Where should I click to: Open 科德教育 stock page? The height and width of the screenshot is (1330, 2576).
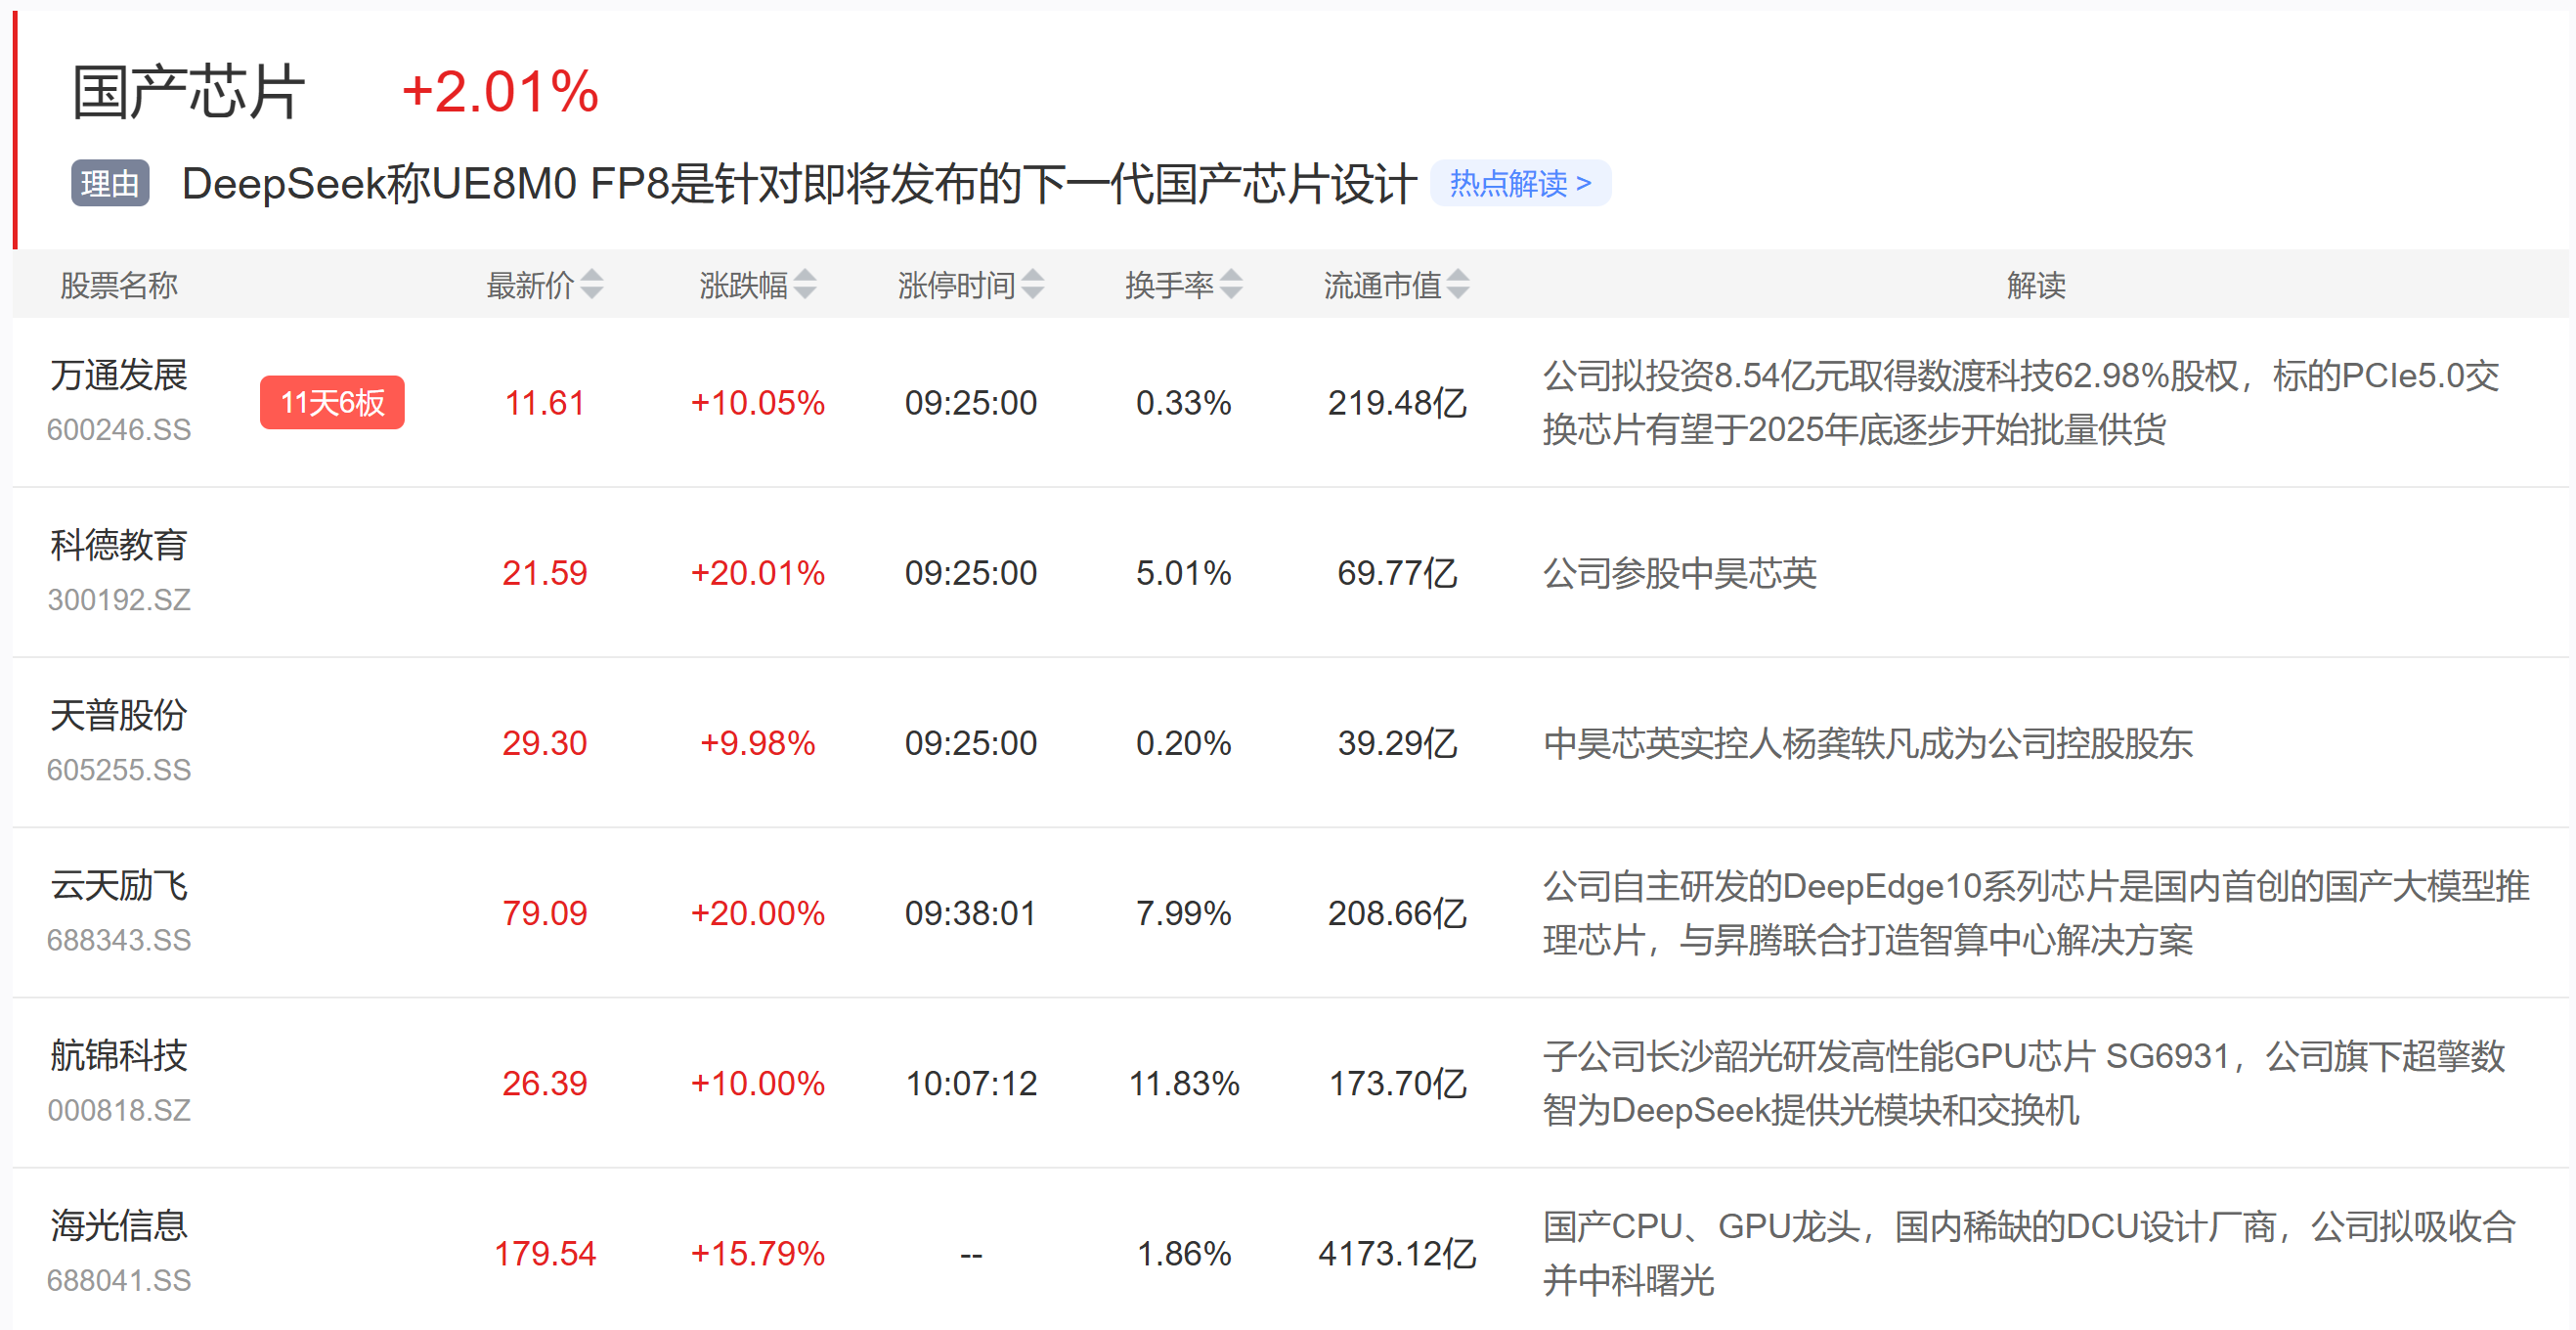point(119,545)
